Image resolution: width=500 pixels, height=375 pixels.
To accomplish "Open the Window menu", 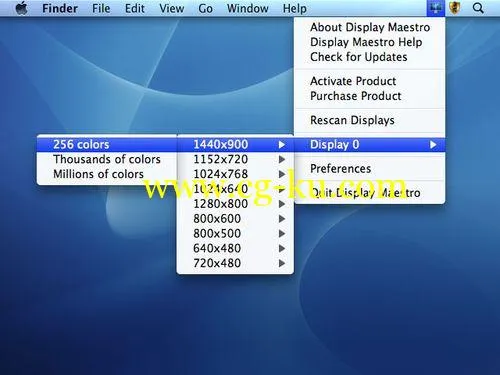I will [x=248, y=8].
